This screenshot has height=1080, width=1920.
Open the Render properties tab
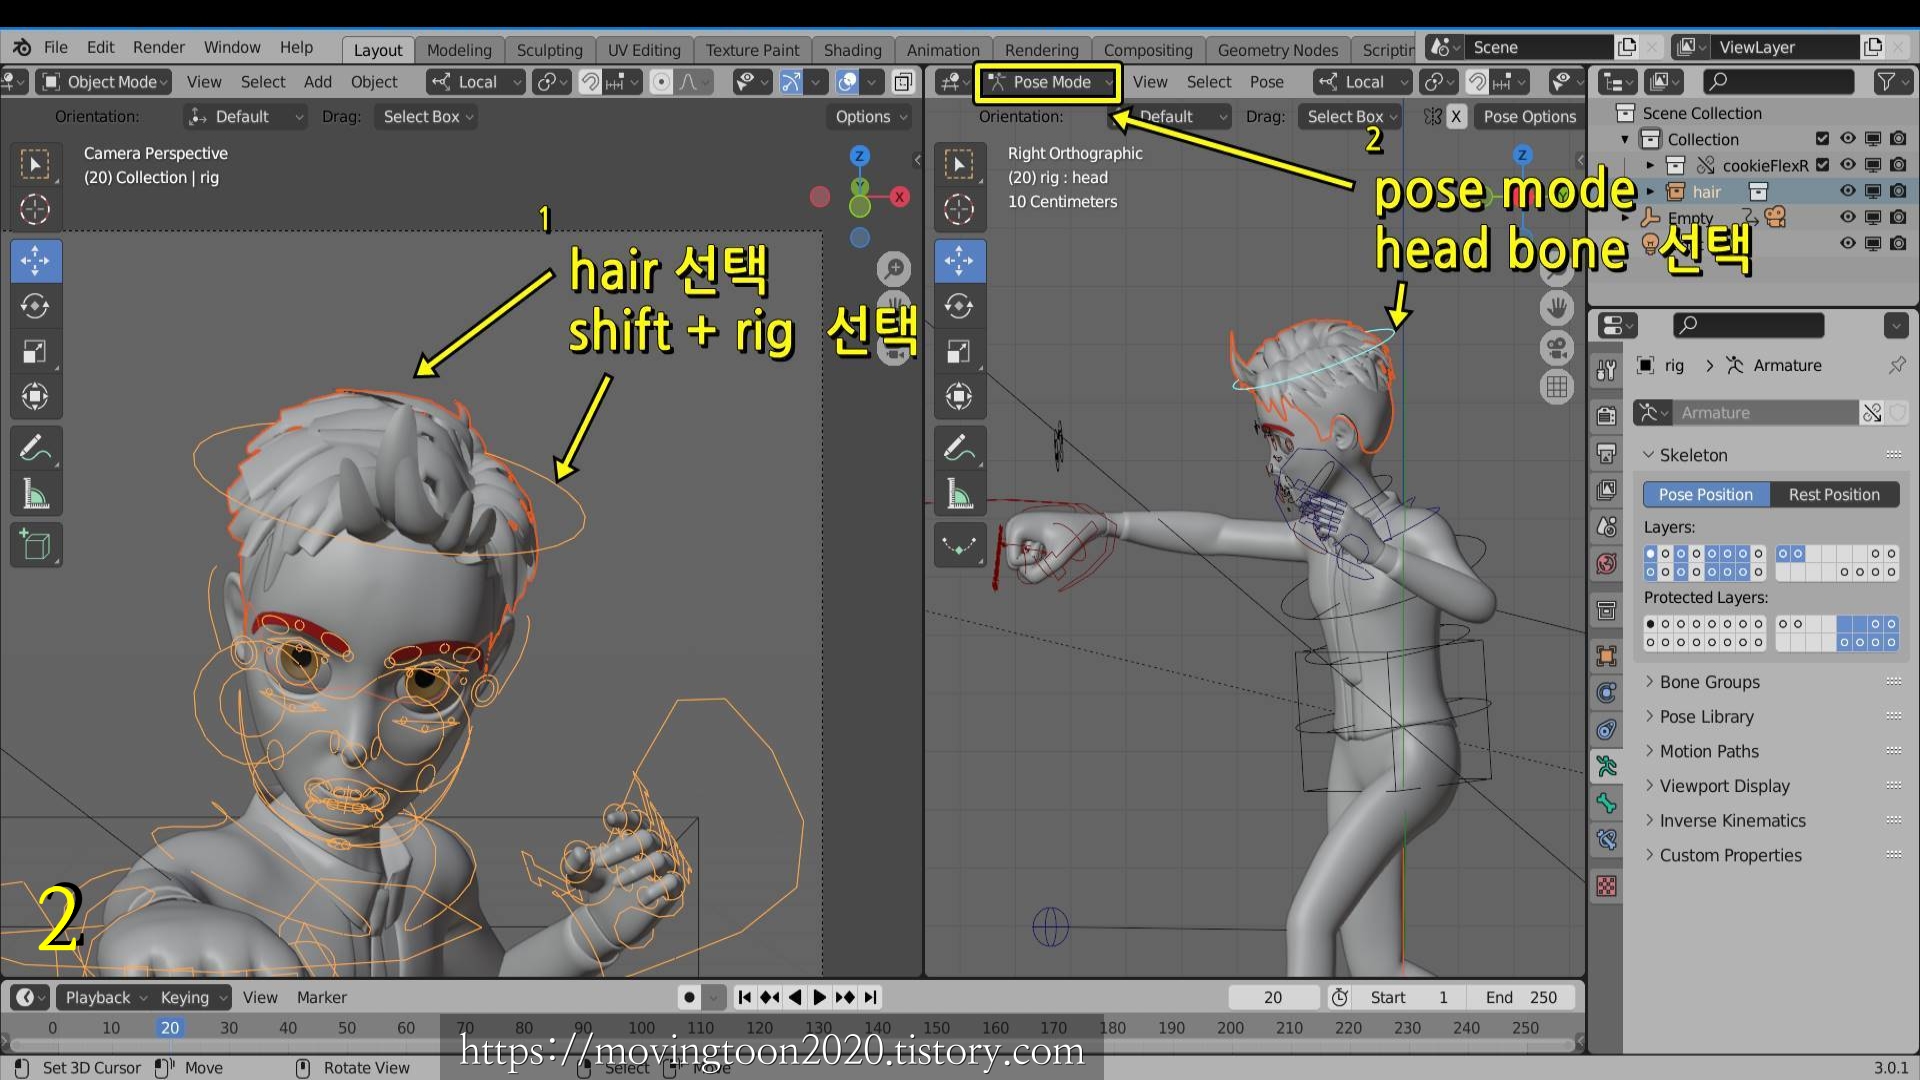click(1606, 415)
